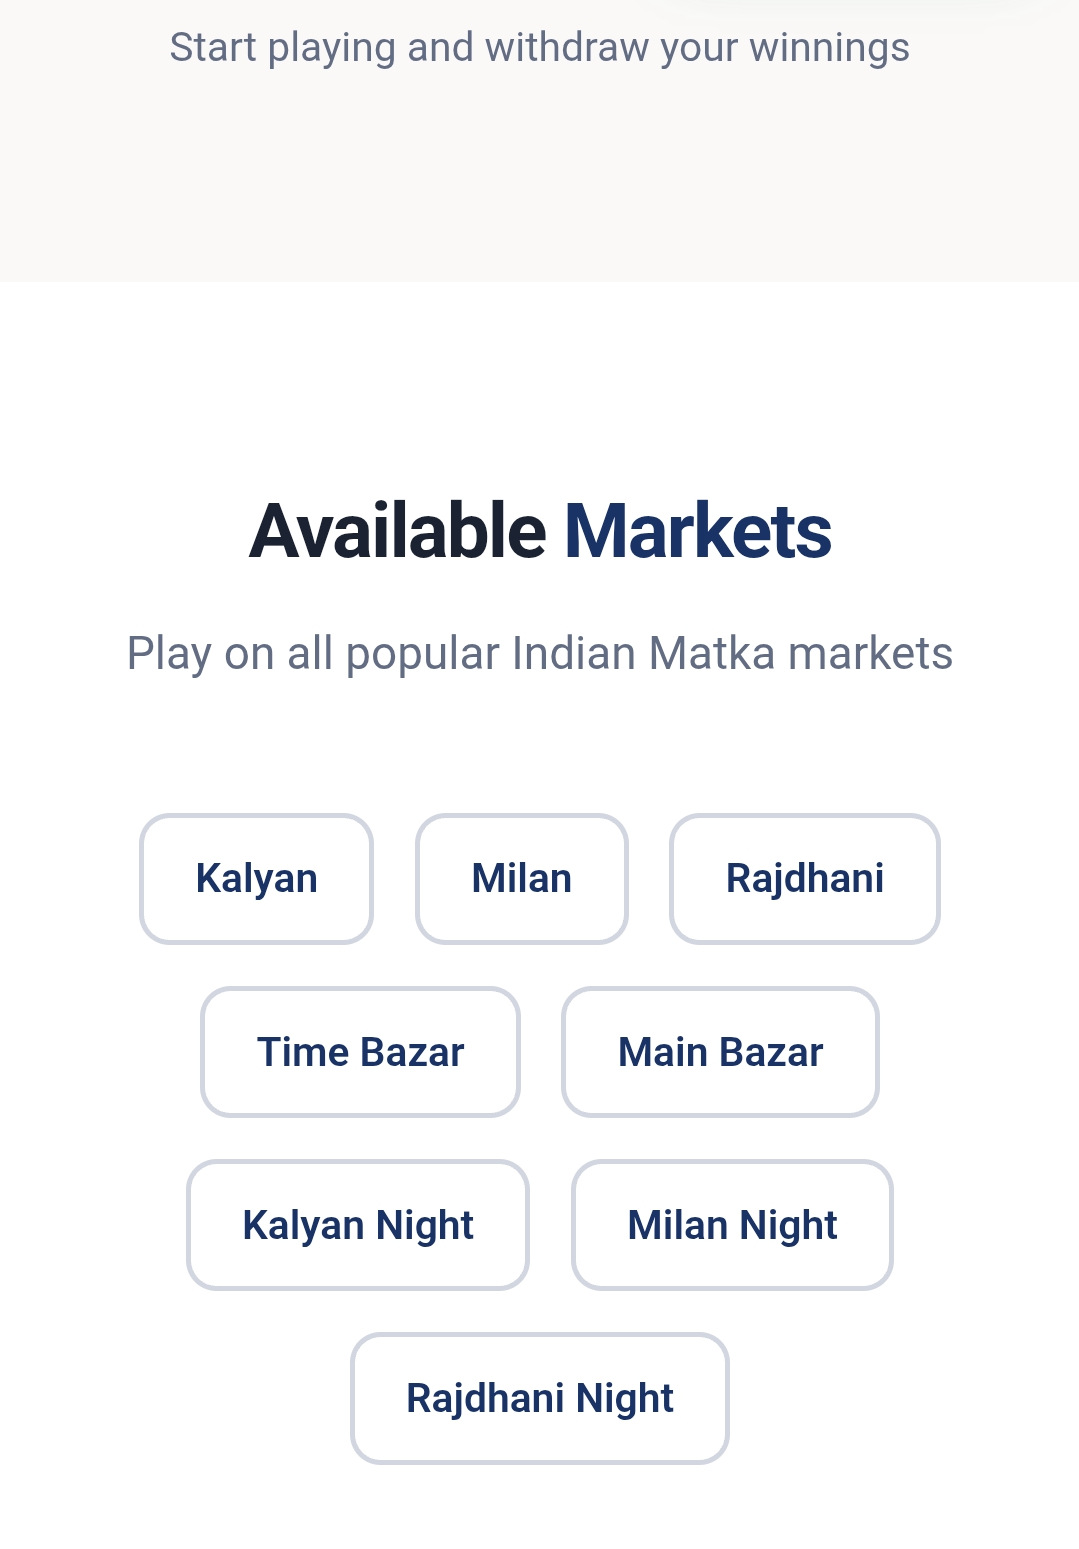Click the Available Markets heading

click(x=539, y=531)
